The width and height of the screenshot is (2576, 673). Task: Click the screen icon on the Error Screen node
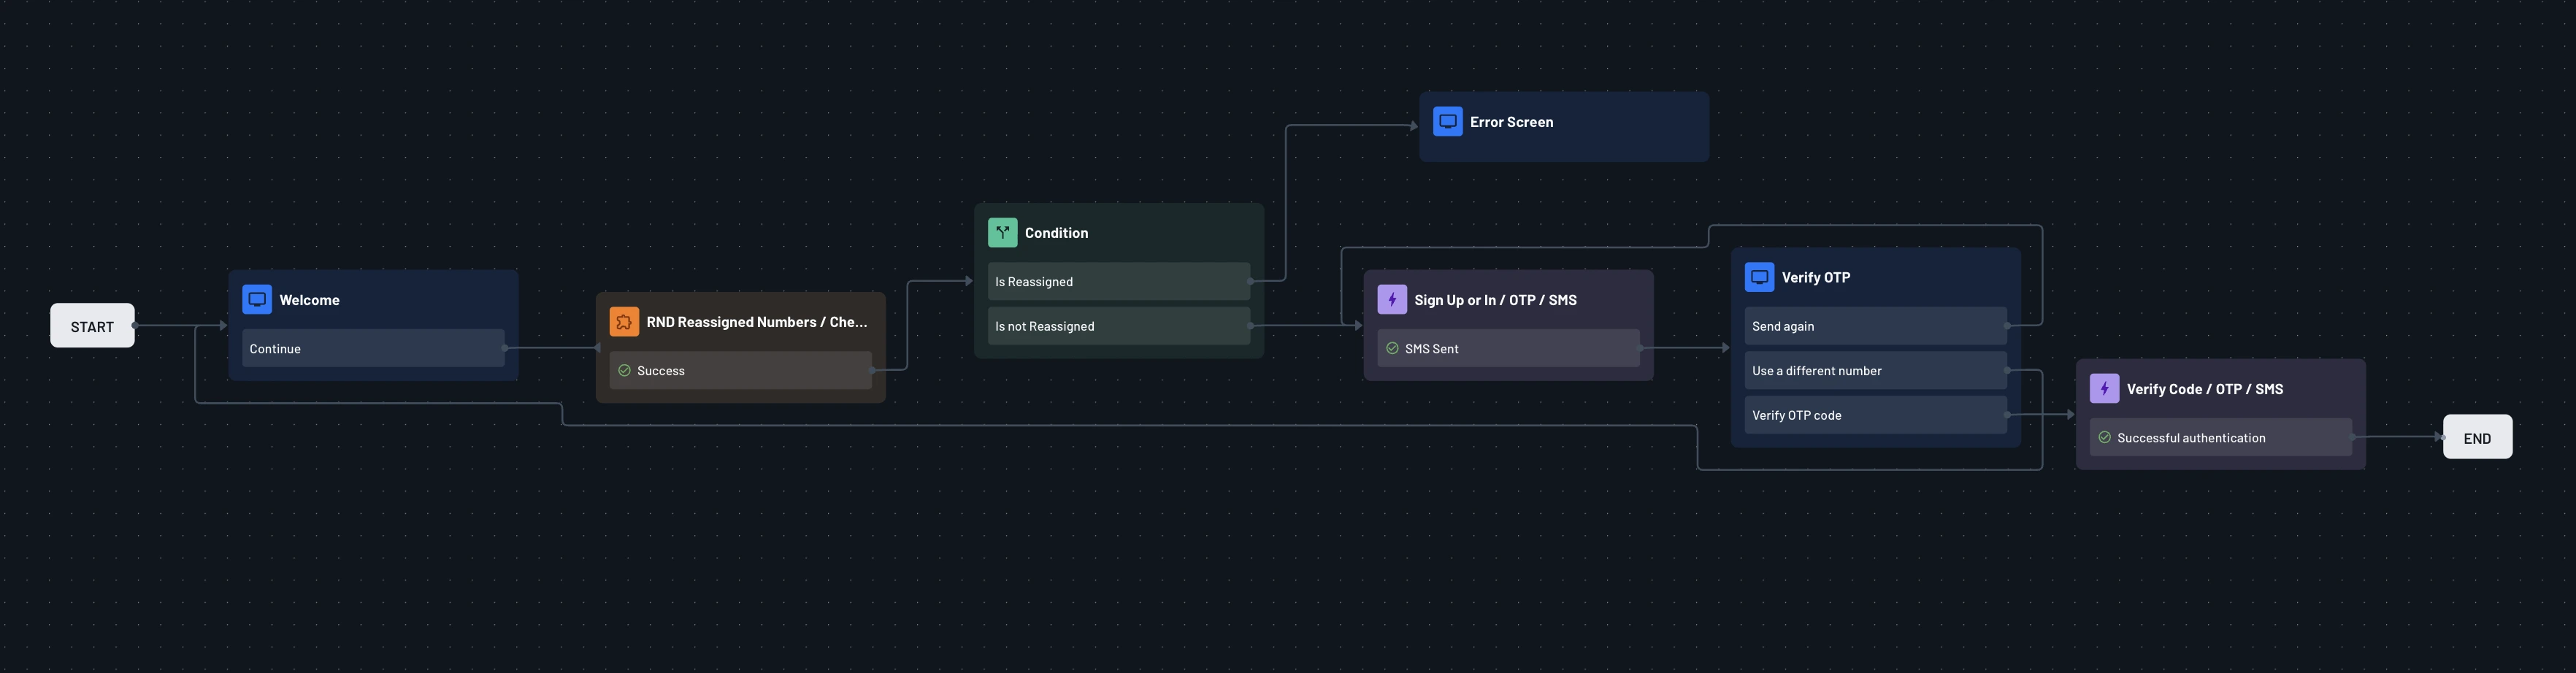(x=1447, y=121)
